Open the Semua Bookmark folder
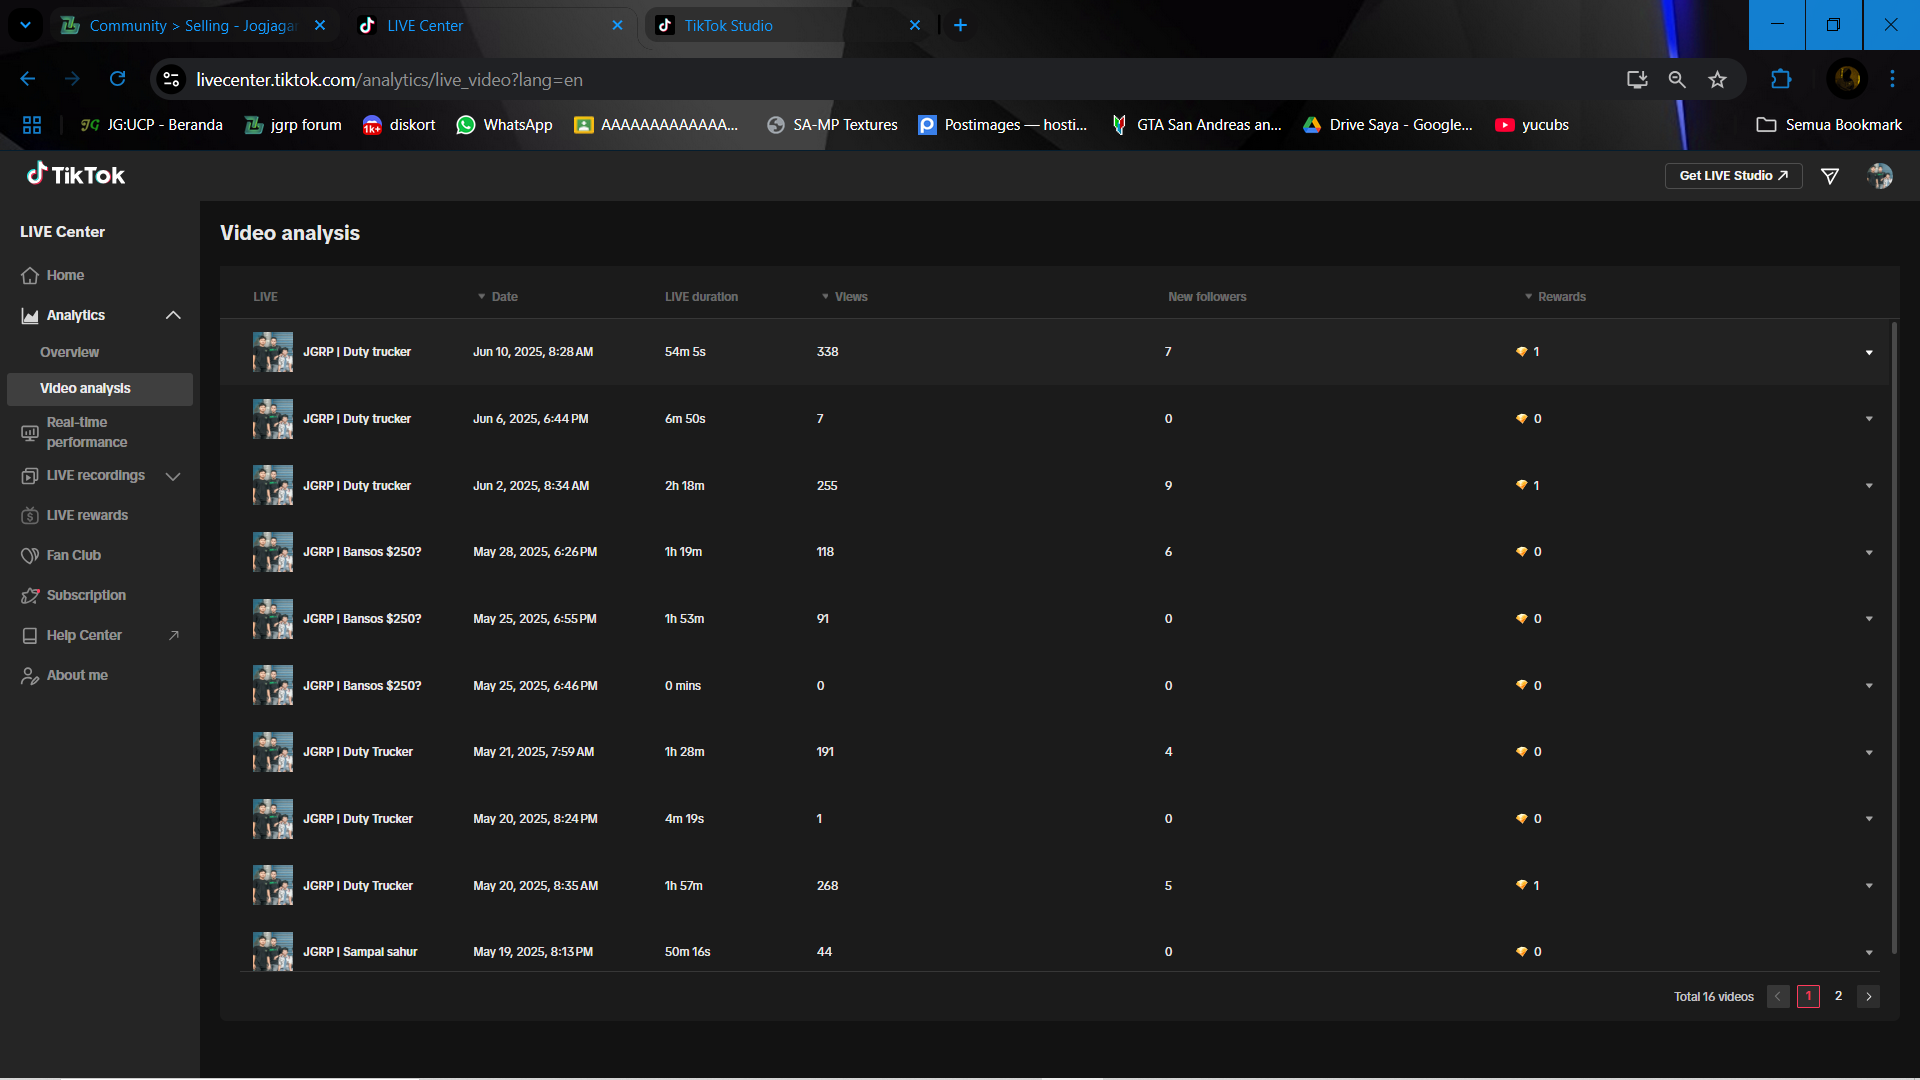The width and height of the screenshot is (1920, 1080). click(1829, 125)
